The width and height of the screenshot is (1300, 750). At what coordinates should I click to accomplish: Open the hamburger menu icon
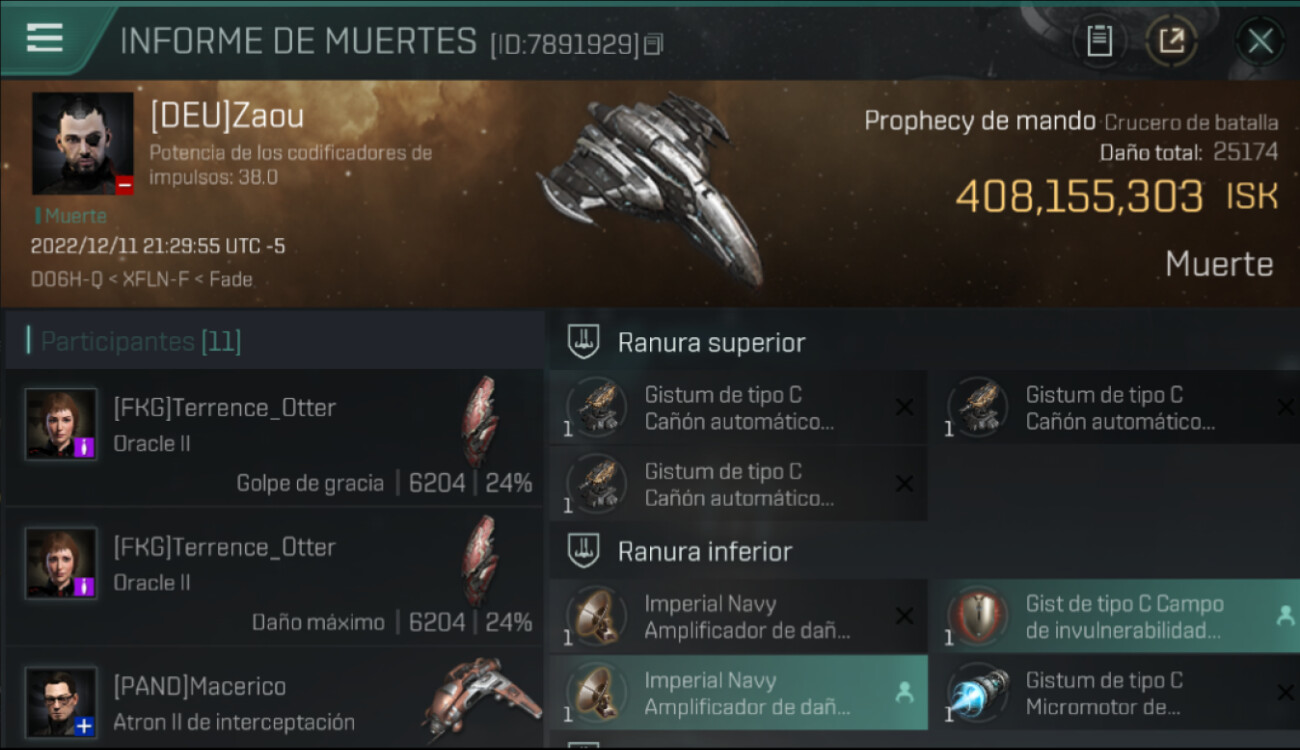(x=45, y=38)
